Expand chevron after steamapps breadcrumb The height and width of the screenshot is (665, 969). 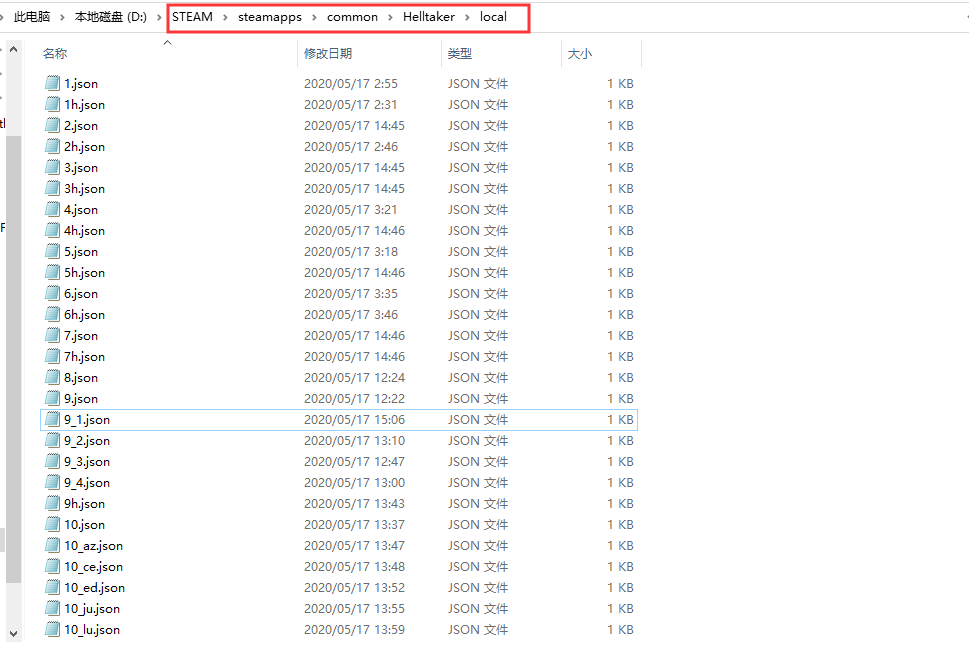pos(314,17)
